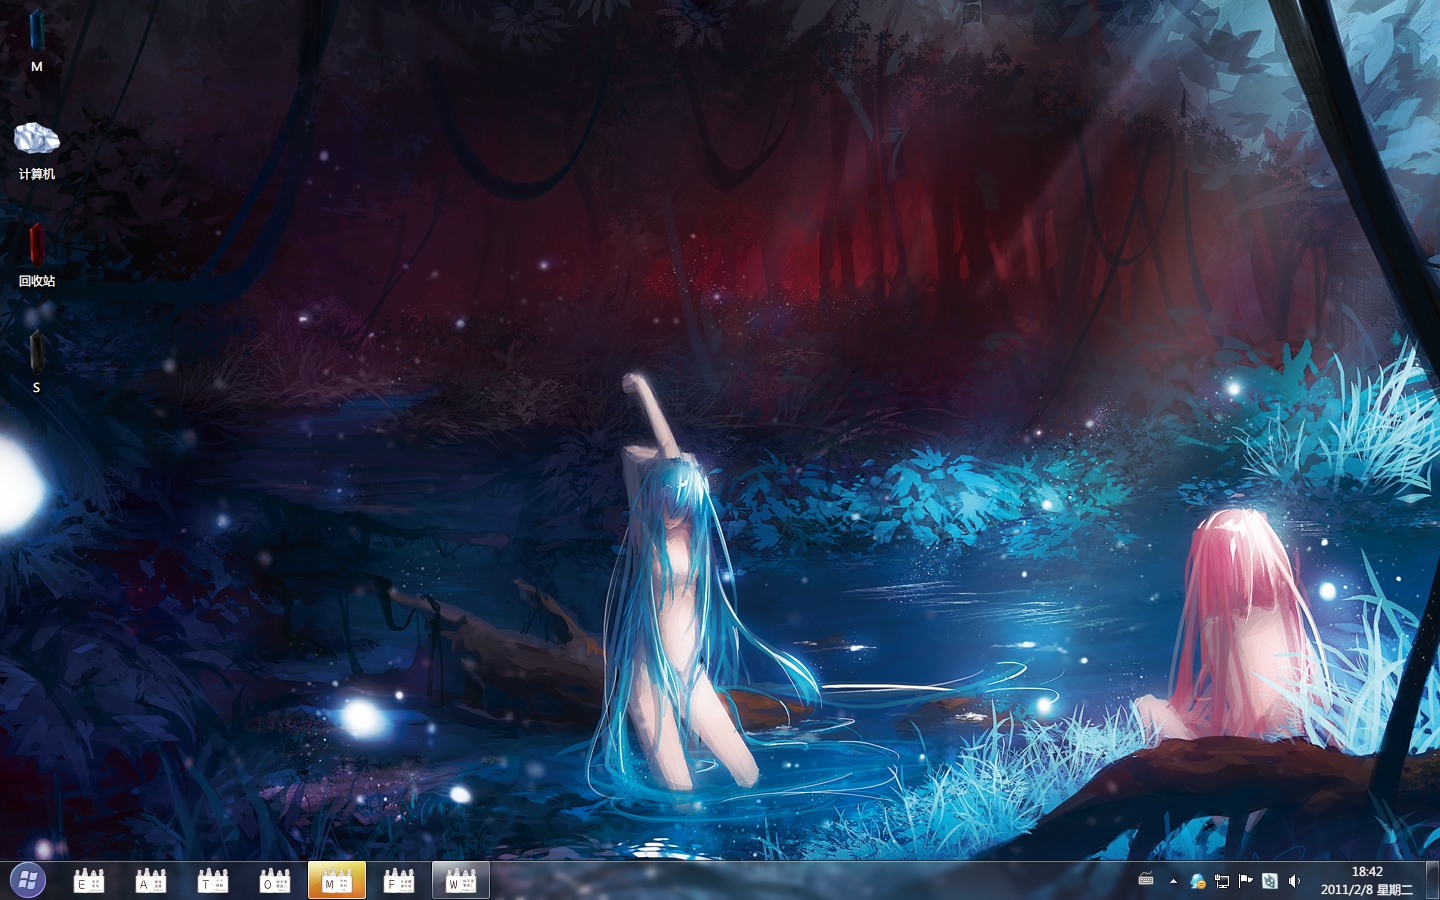Open the taskbar item labeled A

151,880
